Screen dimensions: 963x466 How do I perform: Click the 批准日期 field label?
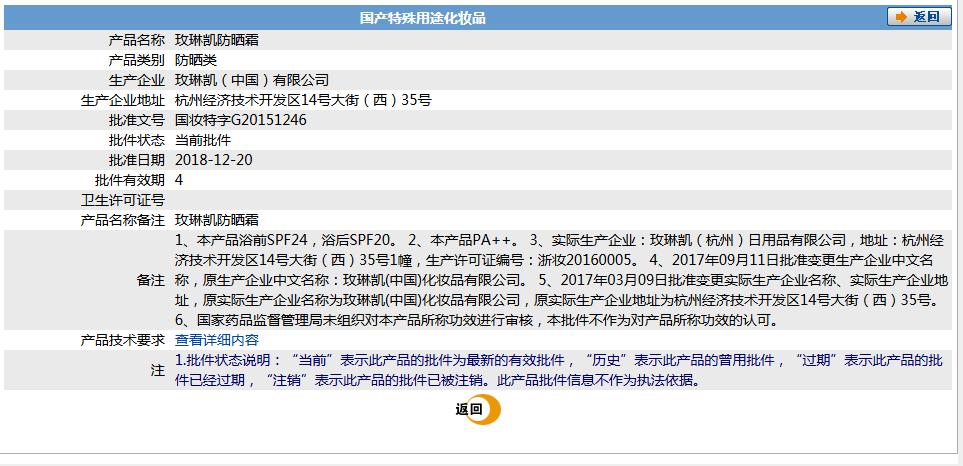coord(137,160)
